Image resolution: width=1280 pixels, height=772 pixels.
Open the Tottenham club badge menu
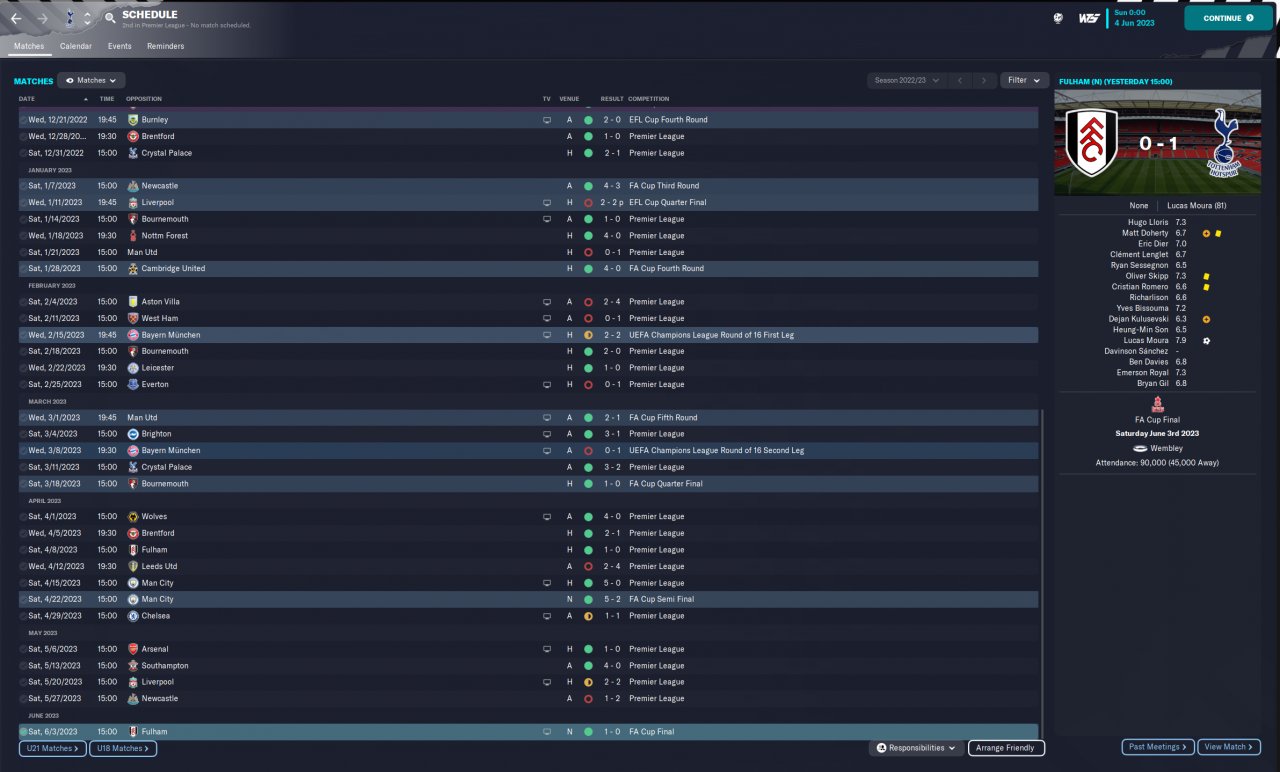(70, 18)
